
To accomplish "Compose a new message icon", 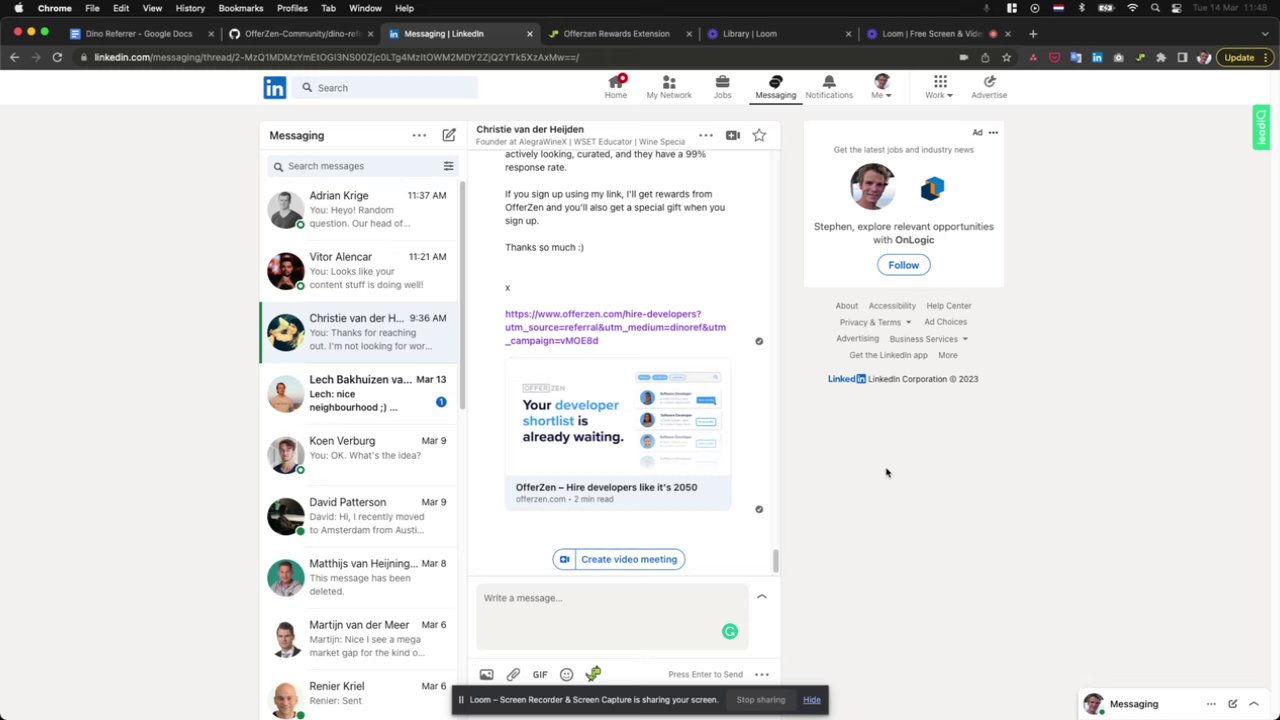I will pyautogui.click(x=449, y=135).
